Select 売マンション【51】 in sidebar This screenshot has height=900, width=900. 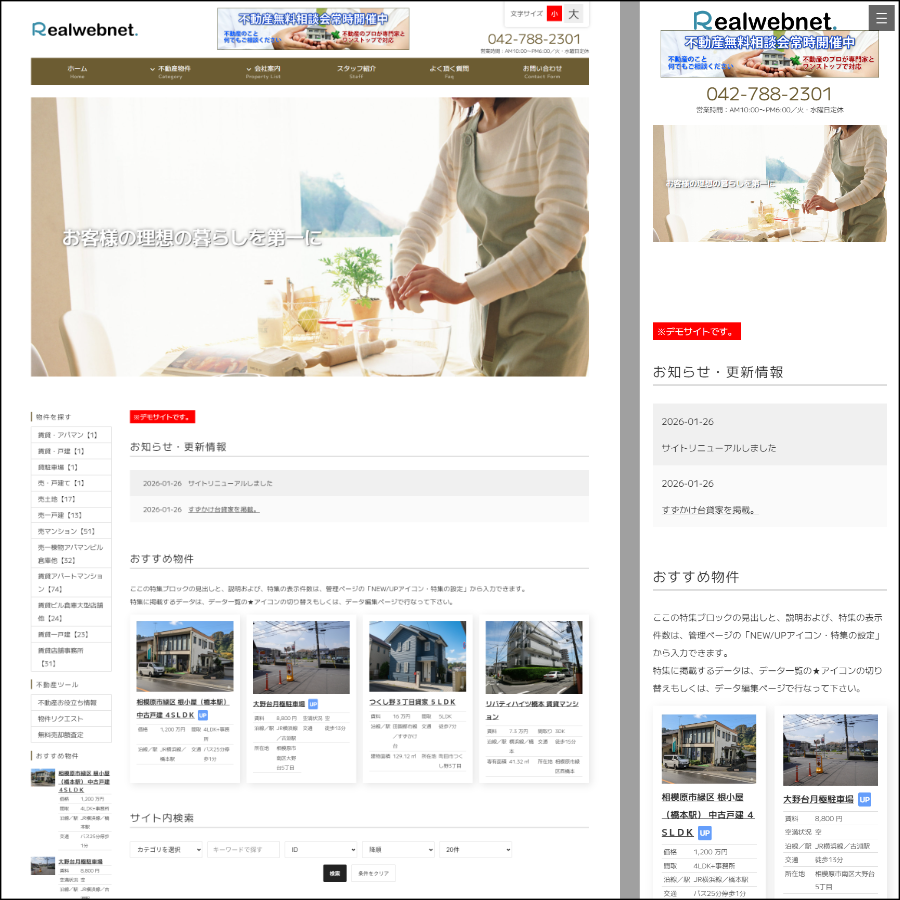[67, 531]
